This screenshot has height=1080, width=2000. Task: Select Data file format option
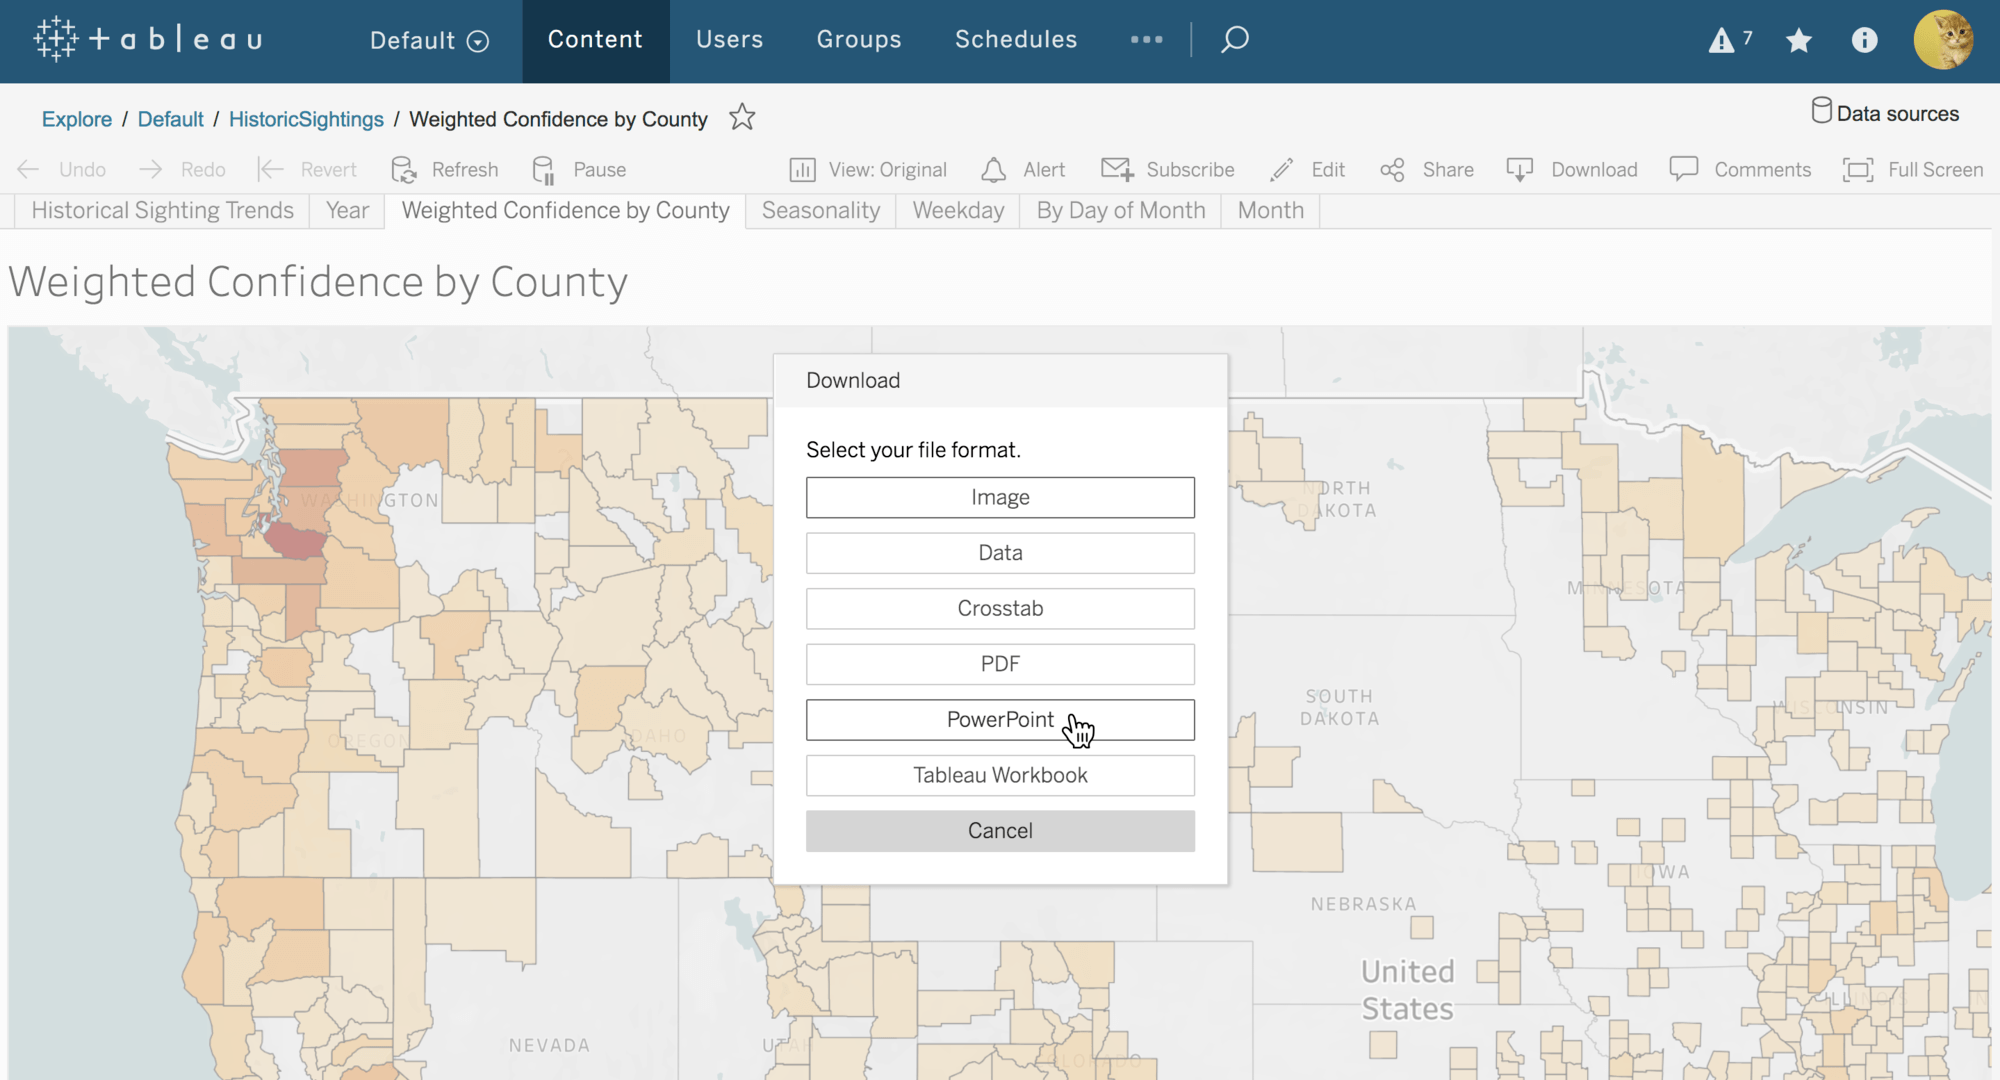[x=1000, y=552]
